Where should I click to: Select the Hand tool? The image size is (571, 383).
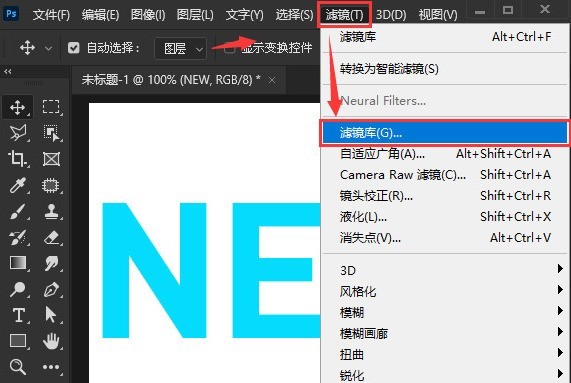[51, 341]
